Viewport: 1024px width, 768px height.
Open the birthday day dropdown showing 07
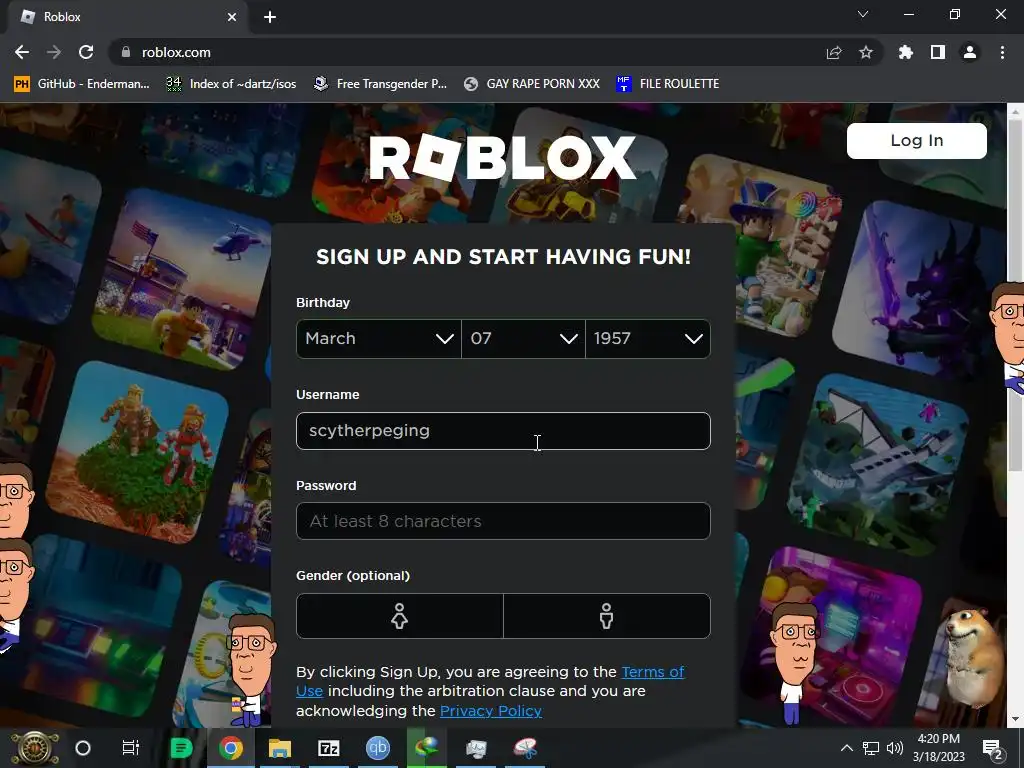point(523,338)
